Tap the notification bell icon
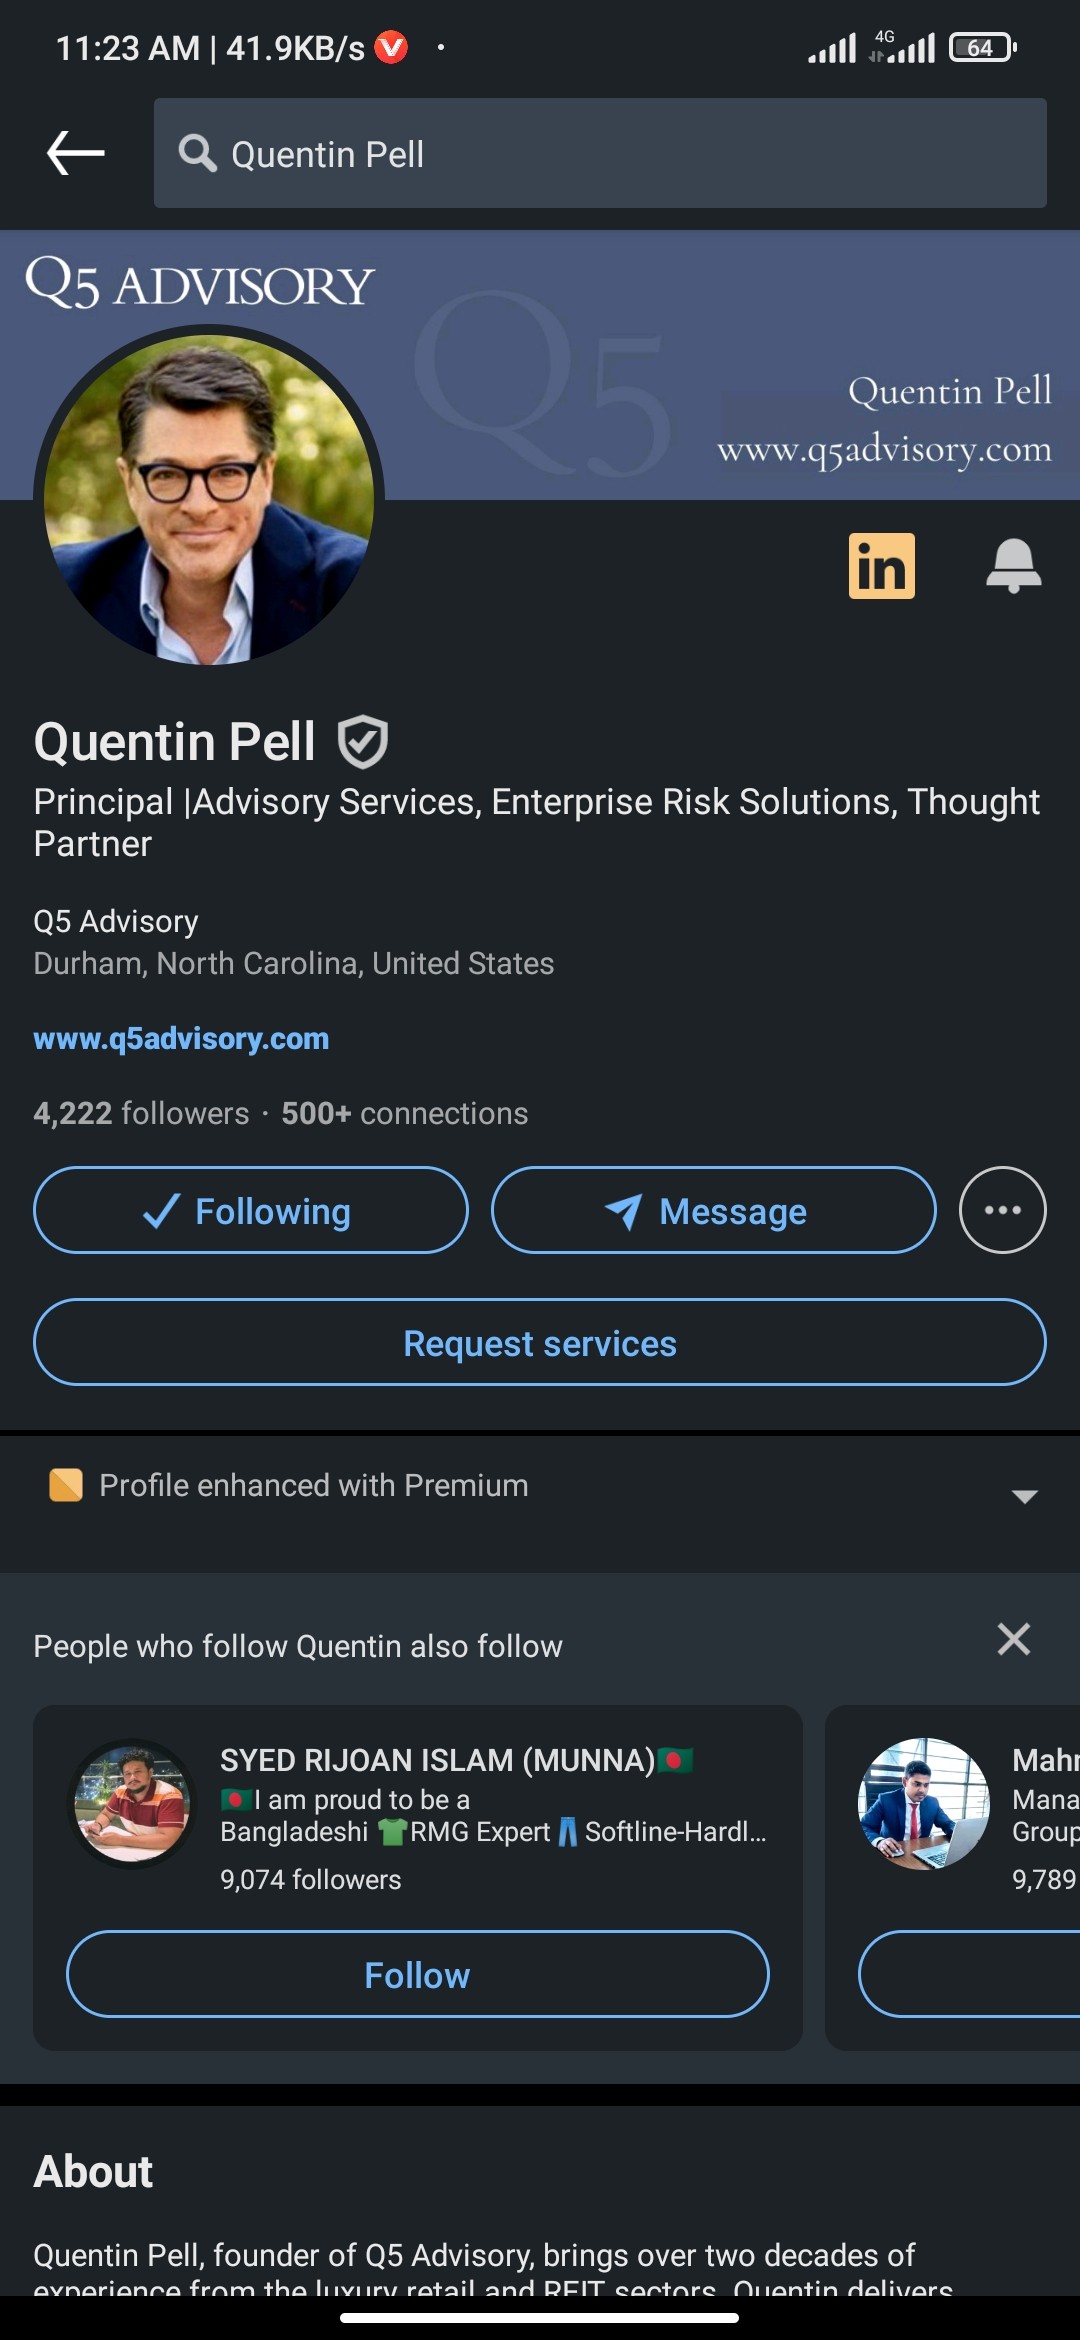 tap(1013, 566)
